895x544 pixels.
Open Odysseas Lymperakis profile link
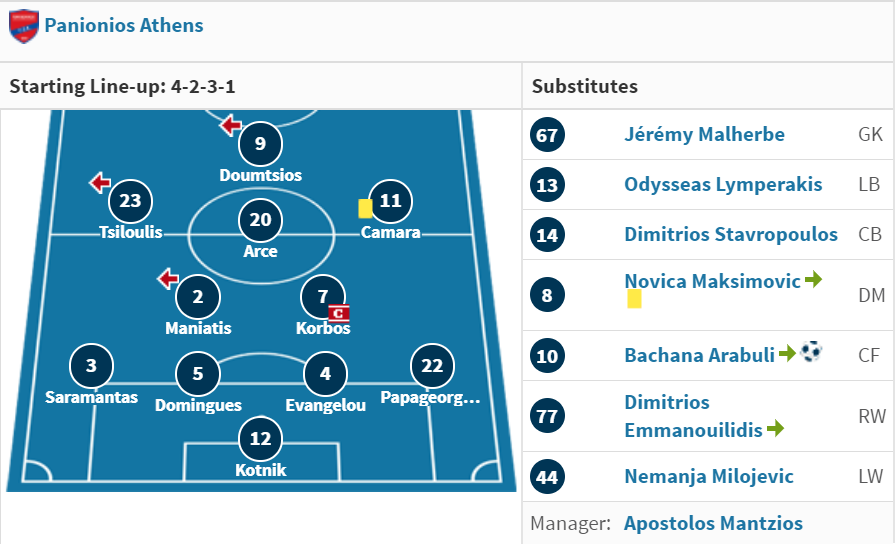click(x=723, y=184)
